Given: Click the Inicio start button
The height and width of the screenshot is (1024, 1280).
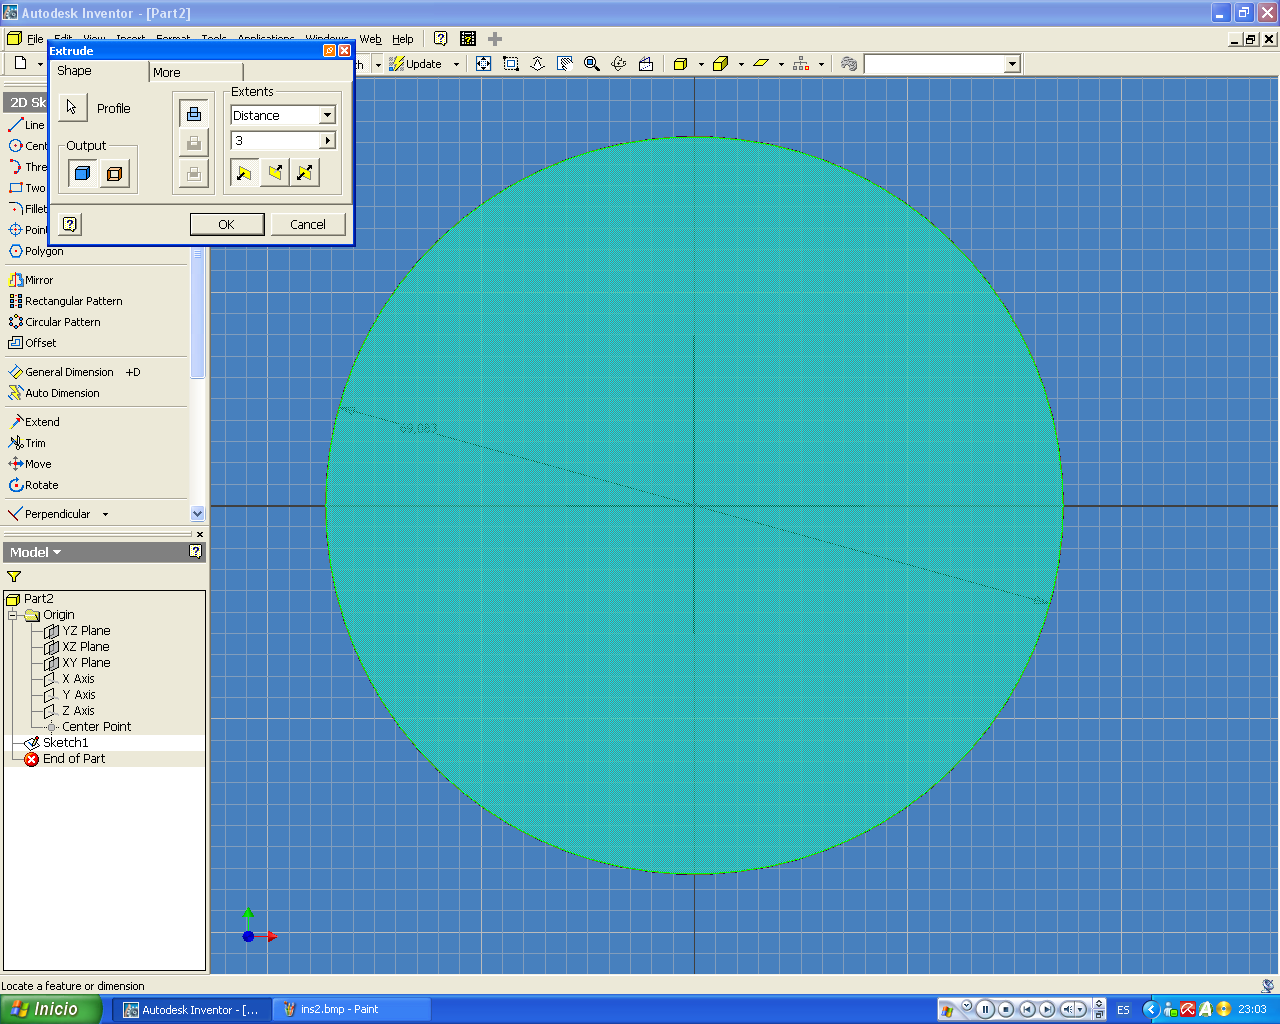Looking at the screenshot, I should 50,1009.
